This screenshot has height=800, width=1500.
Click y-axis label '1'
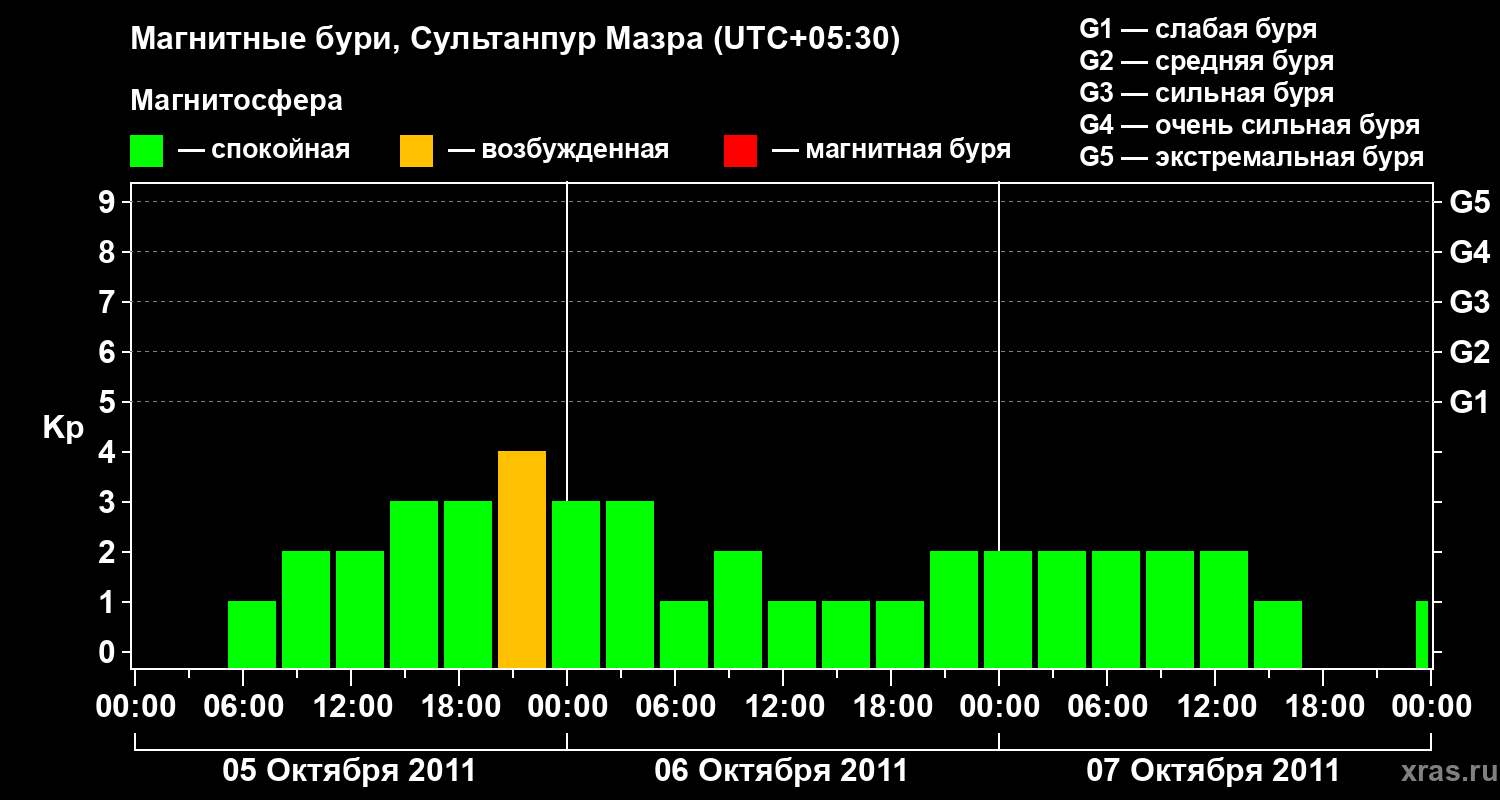pyautogui.click(x=109, y=602)
